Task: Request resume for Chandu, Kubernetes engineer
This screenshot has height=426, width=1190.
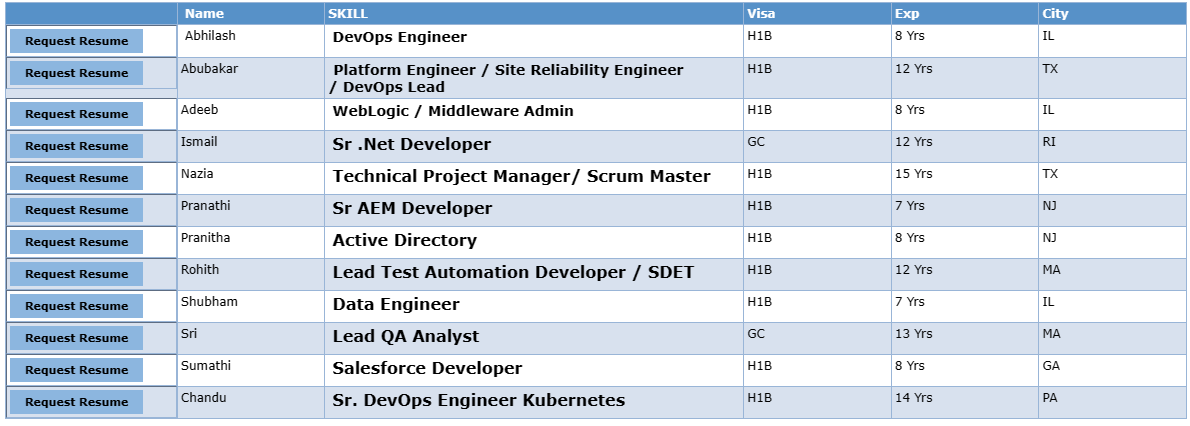Action: pyautogui.click(x=76, y=402)
